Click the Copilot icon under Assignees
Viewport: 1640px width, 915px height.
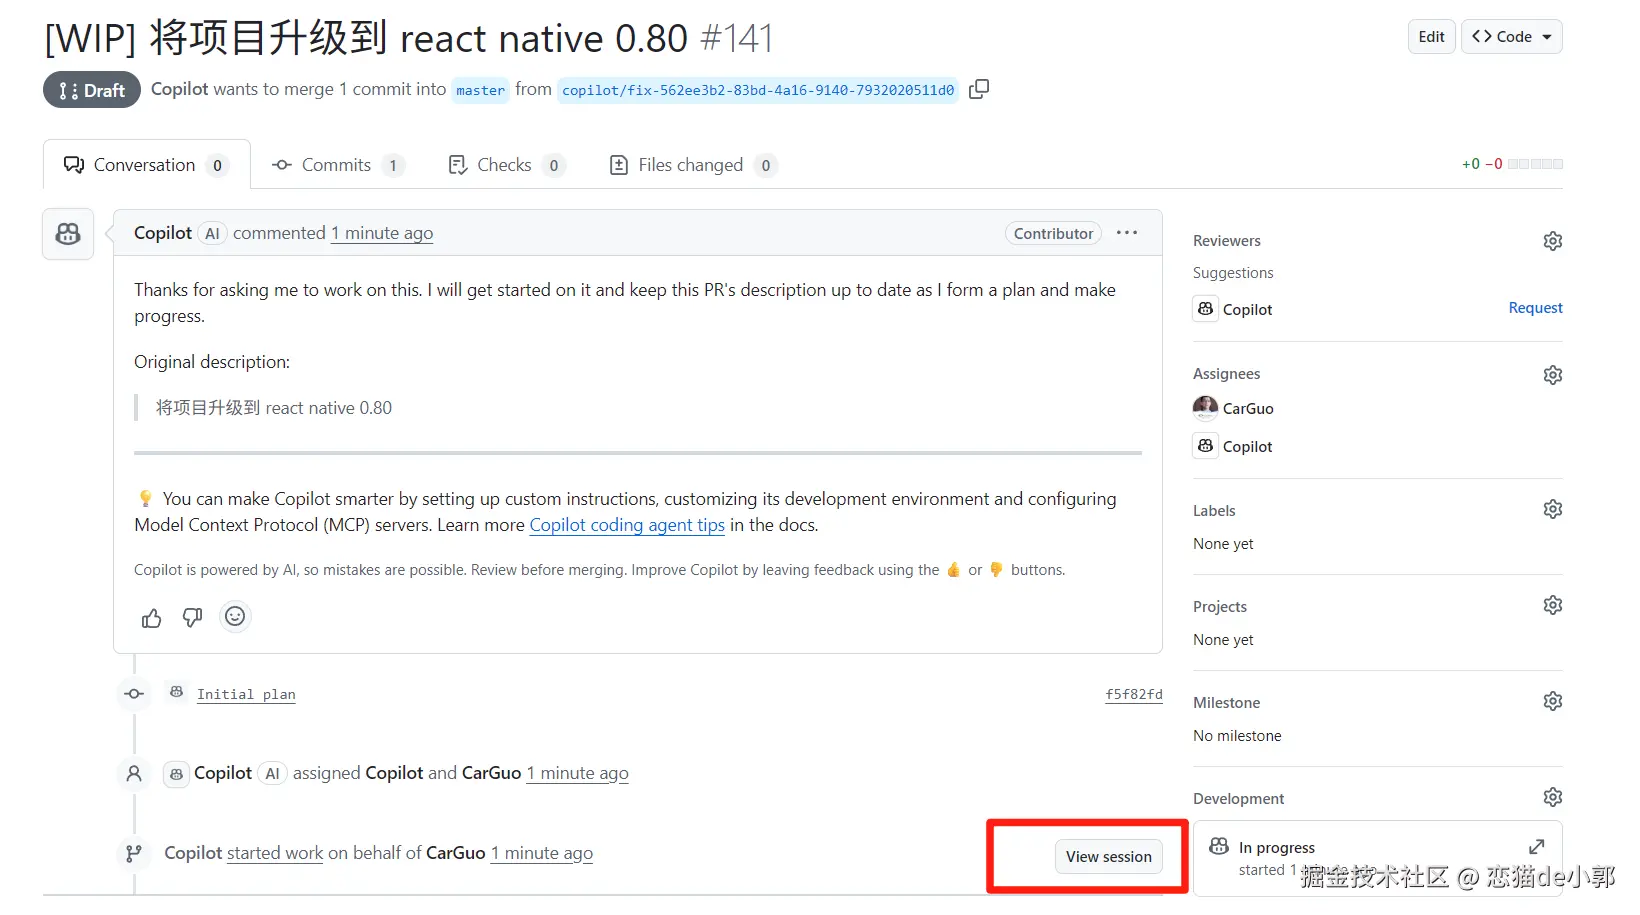pos(1205,446)
